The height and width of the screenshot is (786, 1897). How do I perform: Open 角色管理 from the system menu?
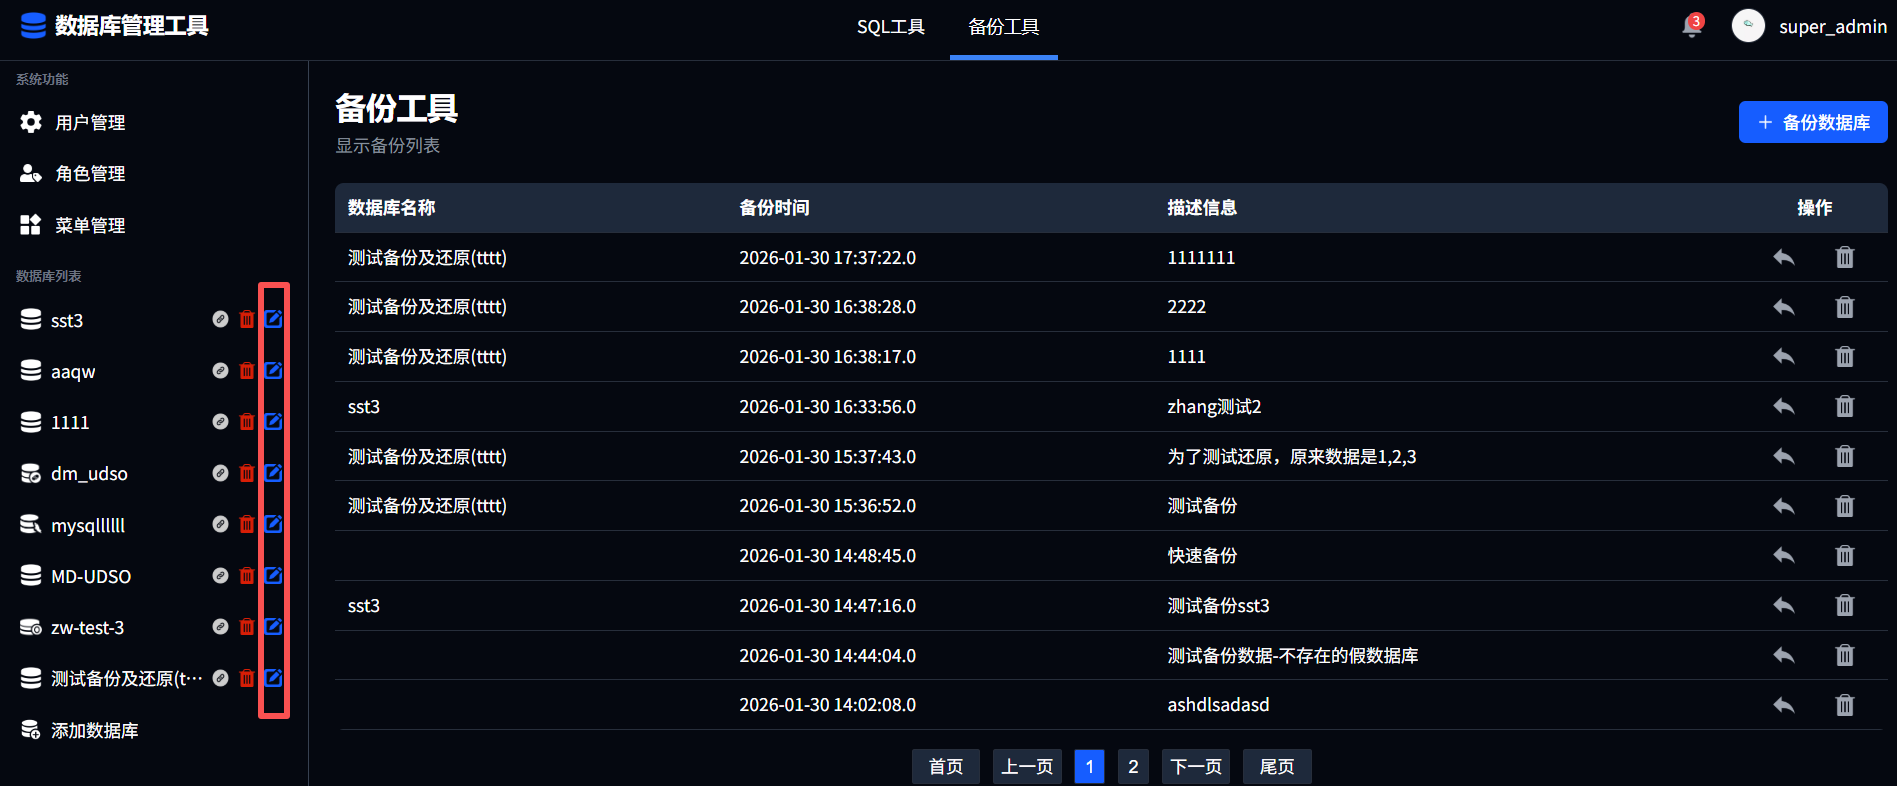(x=90, y=173)
